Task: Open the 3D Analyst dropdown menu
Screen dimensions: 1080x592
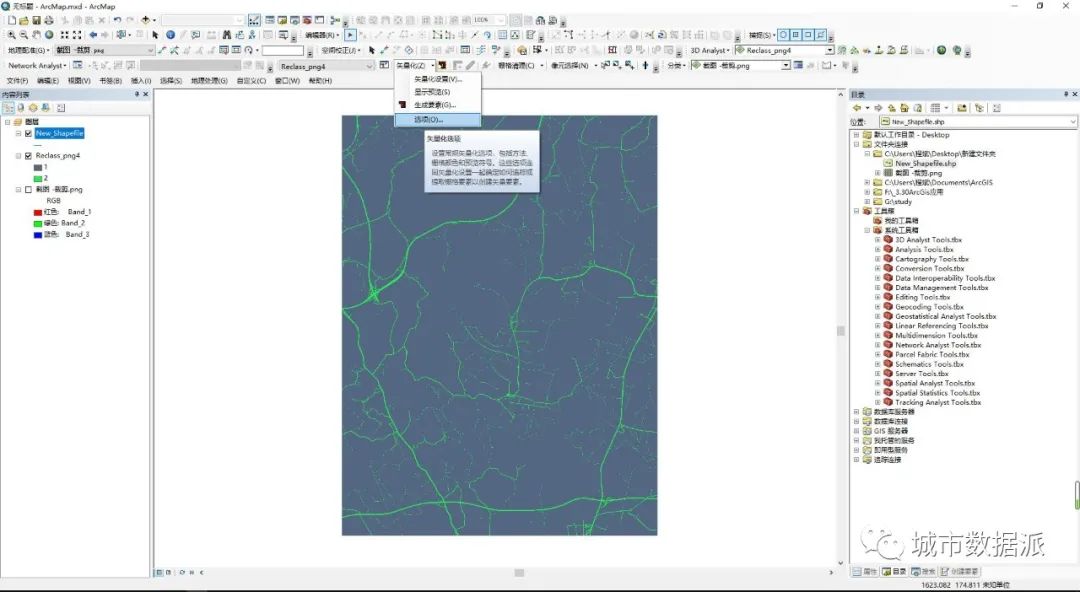Action: click(x=709, y=50)
